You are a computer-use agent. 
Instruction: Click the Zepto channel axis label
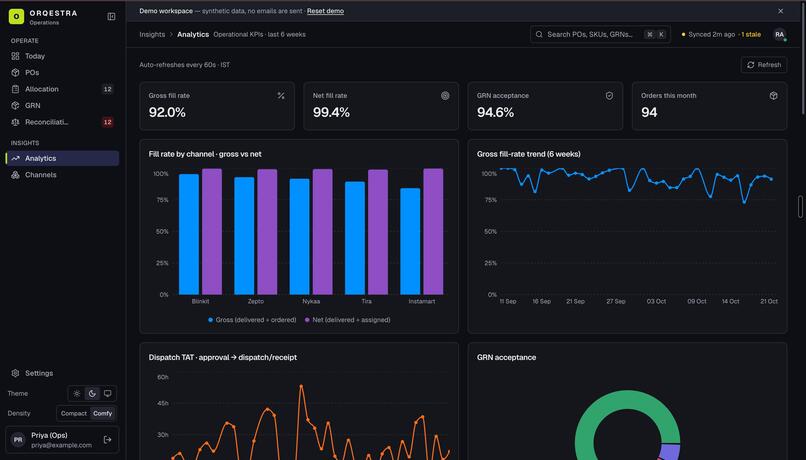click(255, 301)
